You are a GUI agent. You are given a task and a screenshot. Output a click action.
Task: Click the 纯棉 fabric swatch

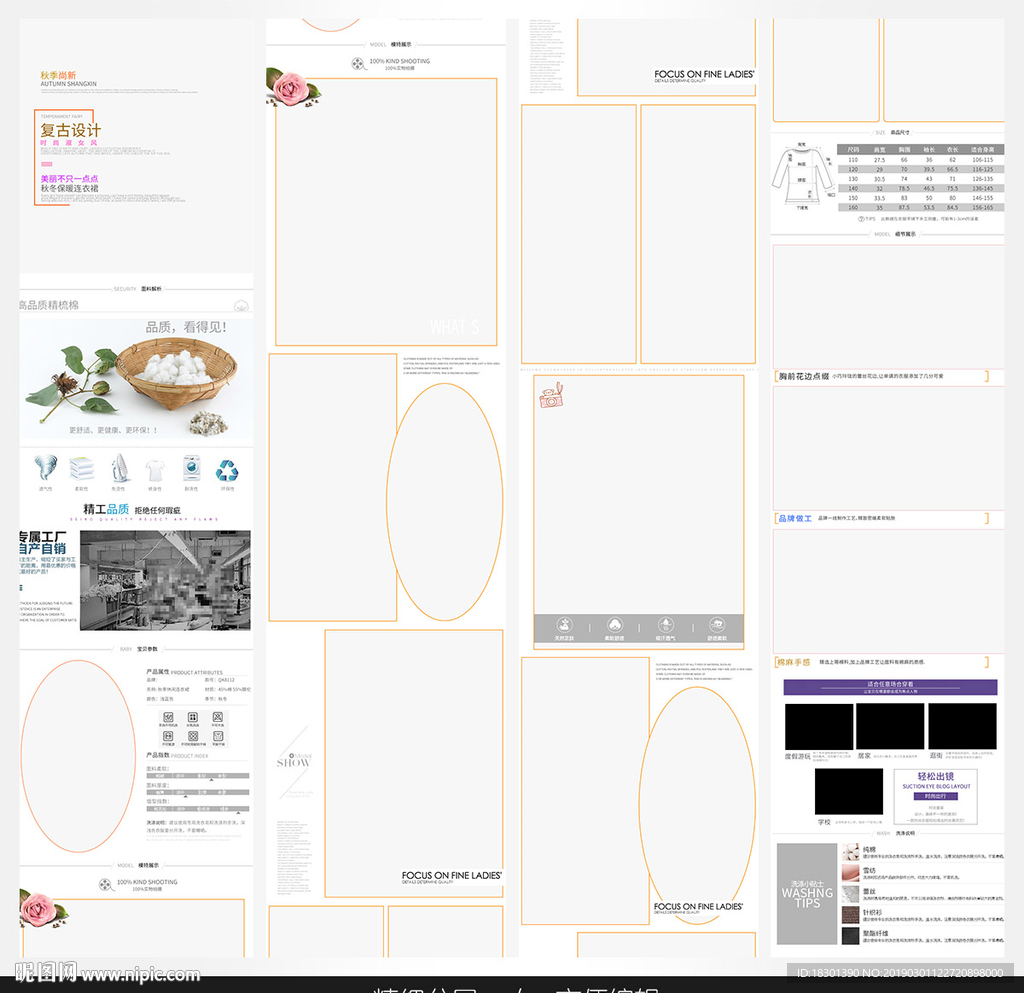[x=850, y=852]
